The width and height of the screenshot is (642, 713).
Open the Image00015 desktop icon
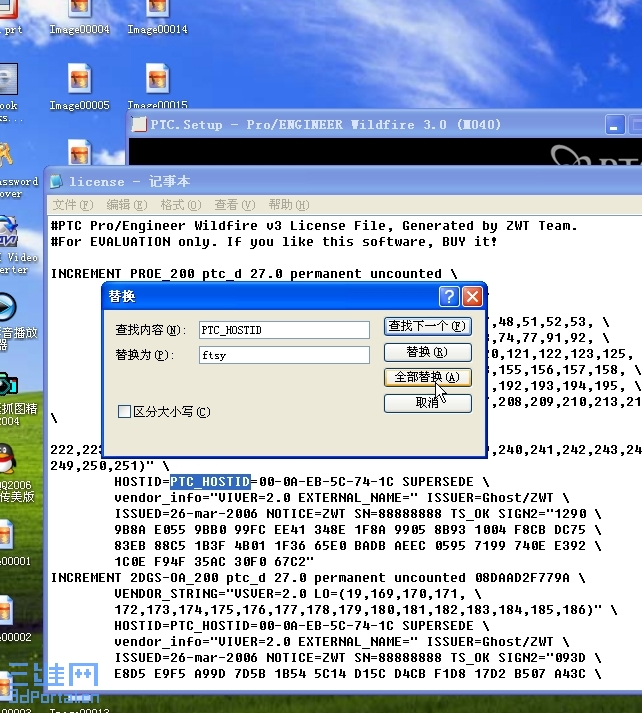point(157,86)
